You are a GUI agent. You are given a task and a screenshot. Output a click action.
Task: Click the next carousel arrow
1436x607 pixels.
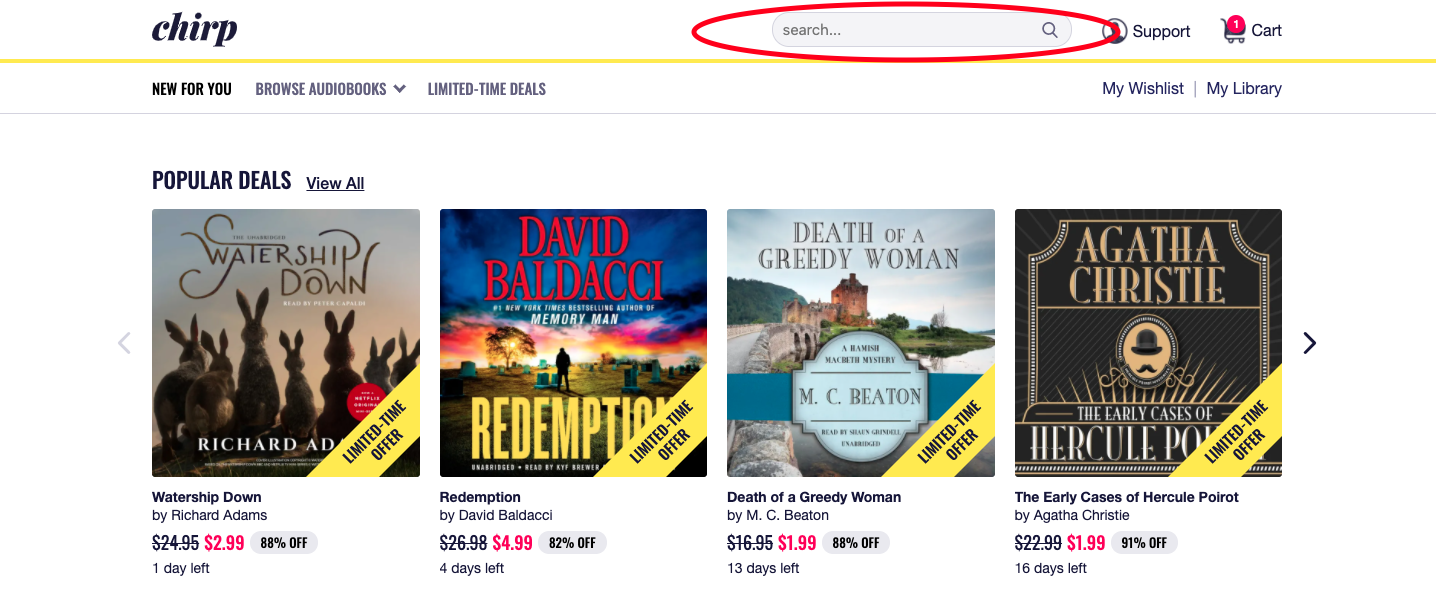[1309, 343]
